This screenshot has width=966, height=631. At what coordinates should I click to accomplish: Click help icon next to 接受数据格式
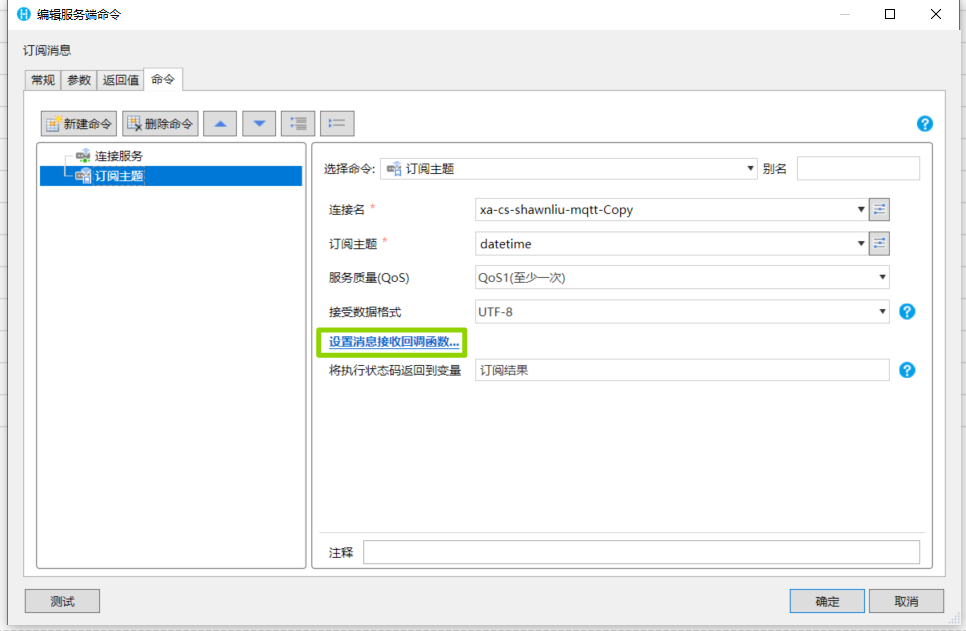click(907, 311)
